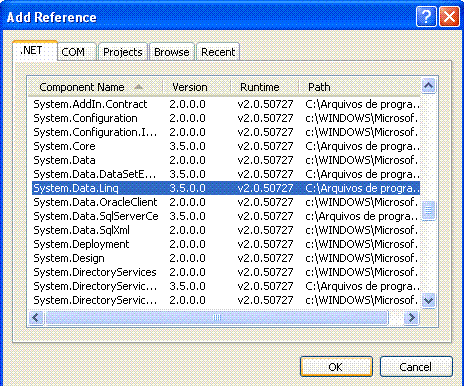This screenshot has width=464, height=386.
Task: Click the vertical scrollbar down arrow
Action: click(428, 301)
